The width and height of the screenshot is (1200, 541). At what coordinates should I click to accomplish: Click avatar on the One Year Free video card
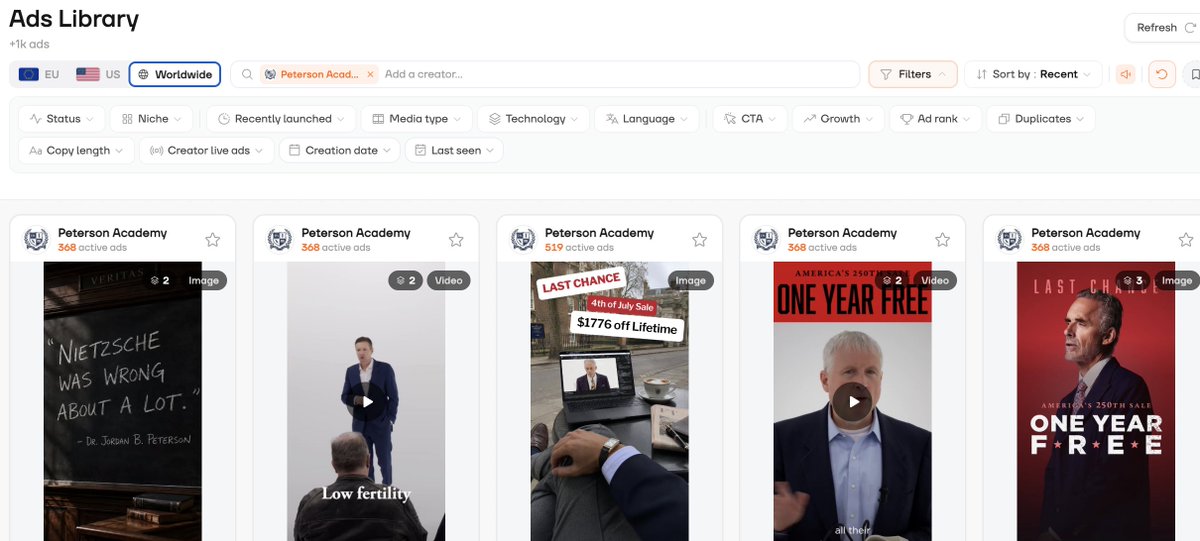coord(766,240)
